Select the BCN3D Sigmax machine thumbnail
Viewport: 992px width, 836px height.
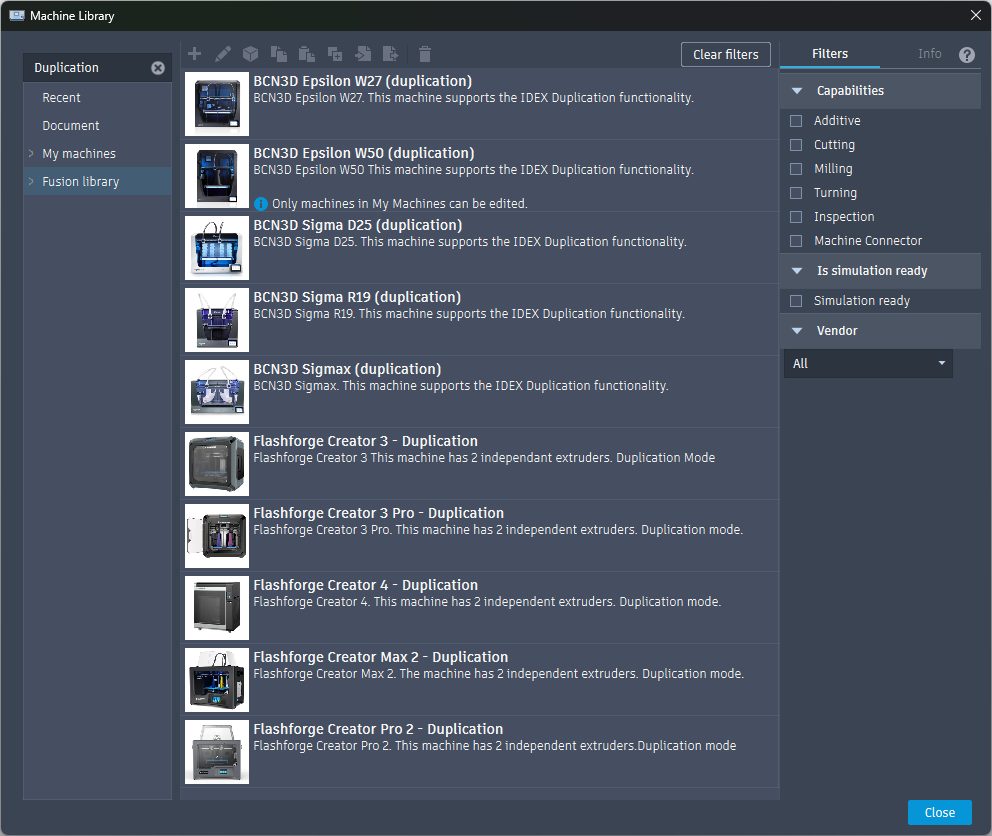pos(217,392)
